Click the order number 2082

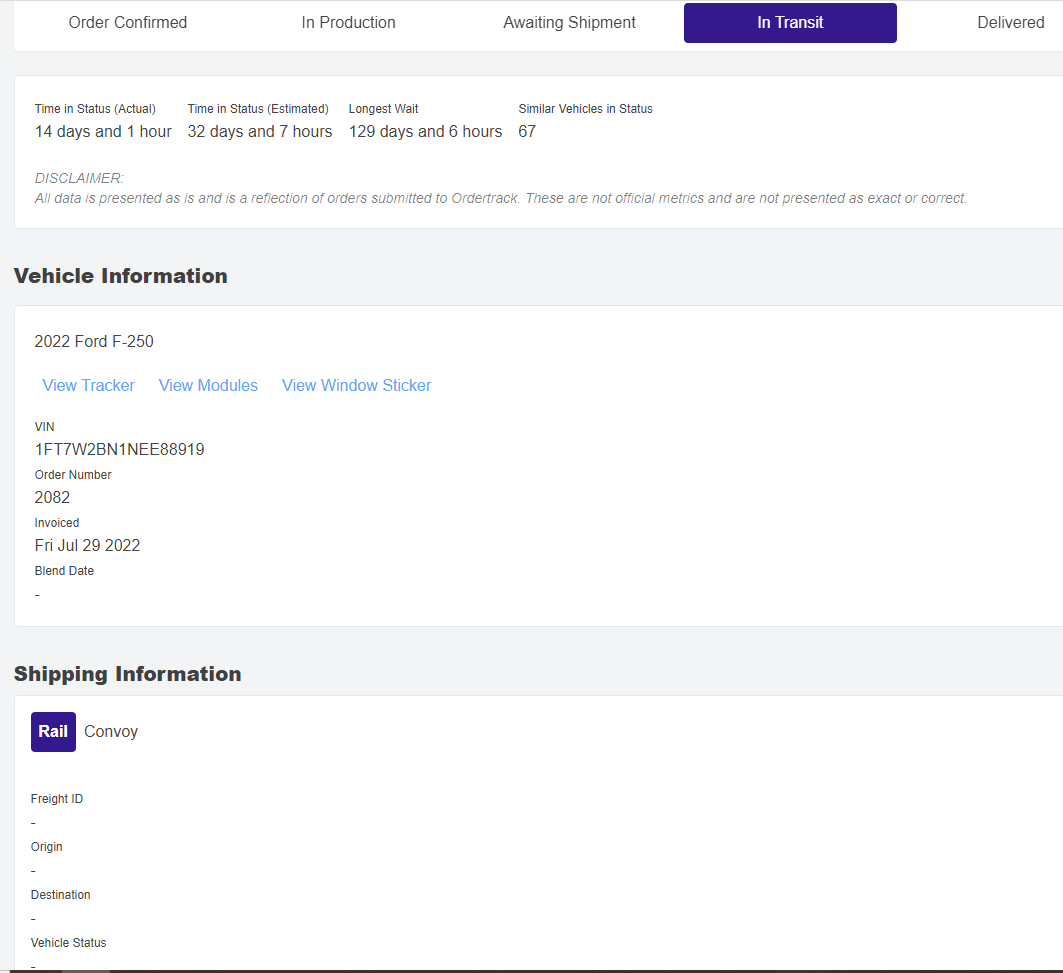[x=52, y=497]
